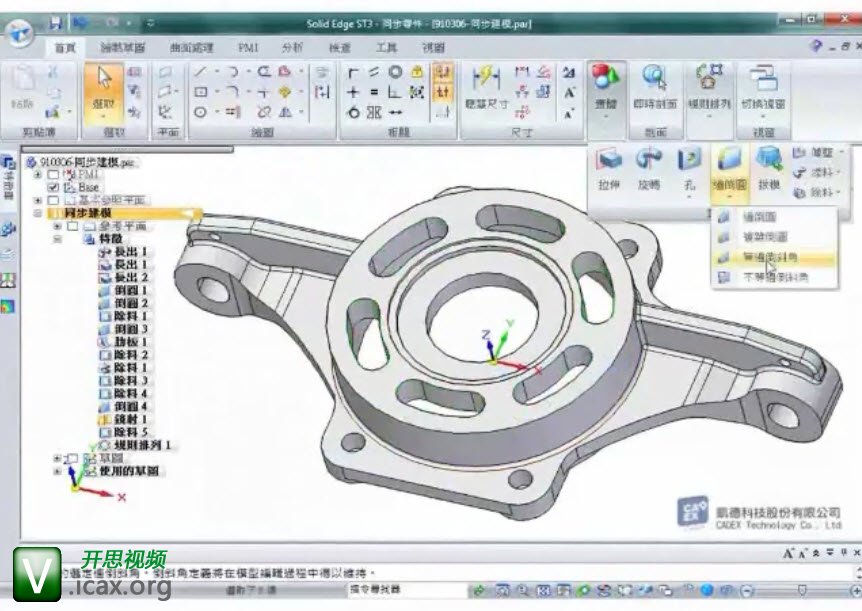Toggle the 參考平面 checkbox under 同步建模
Screen dimensions: 862x611
pos(73,226)
